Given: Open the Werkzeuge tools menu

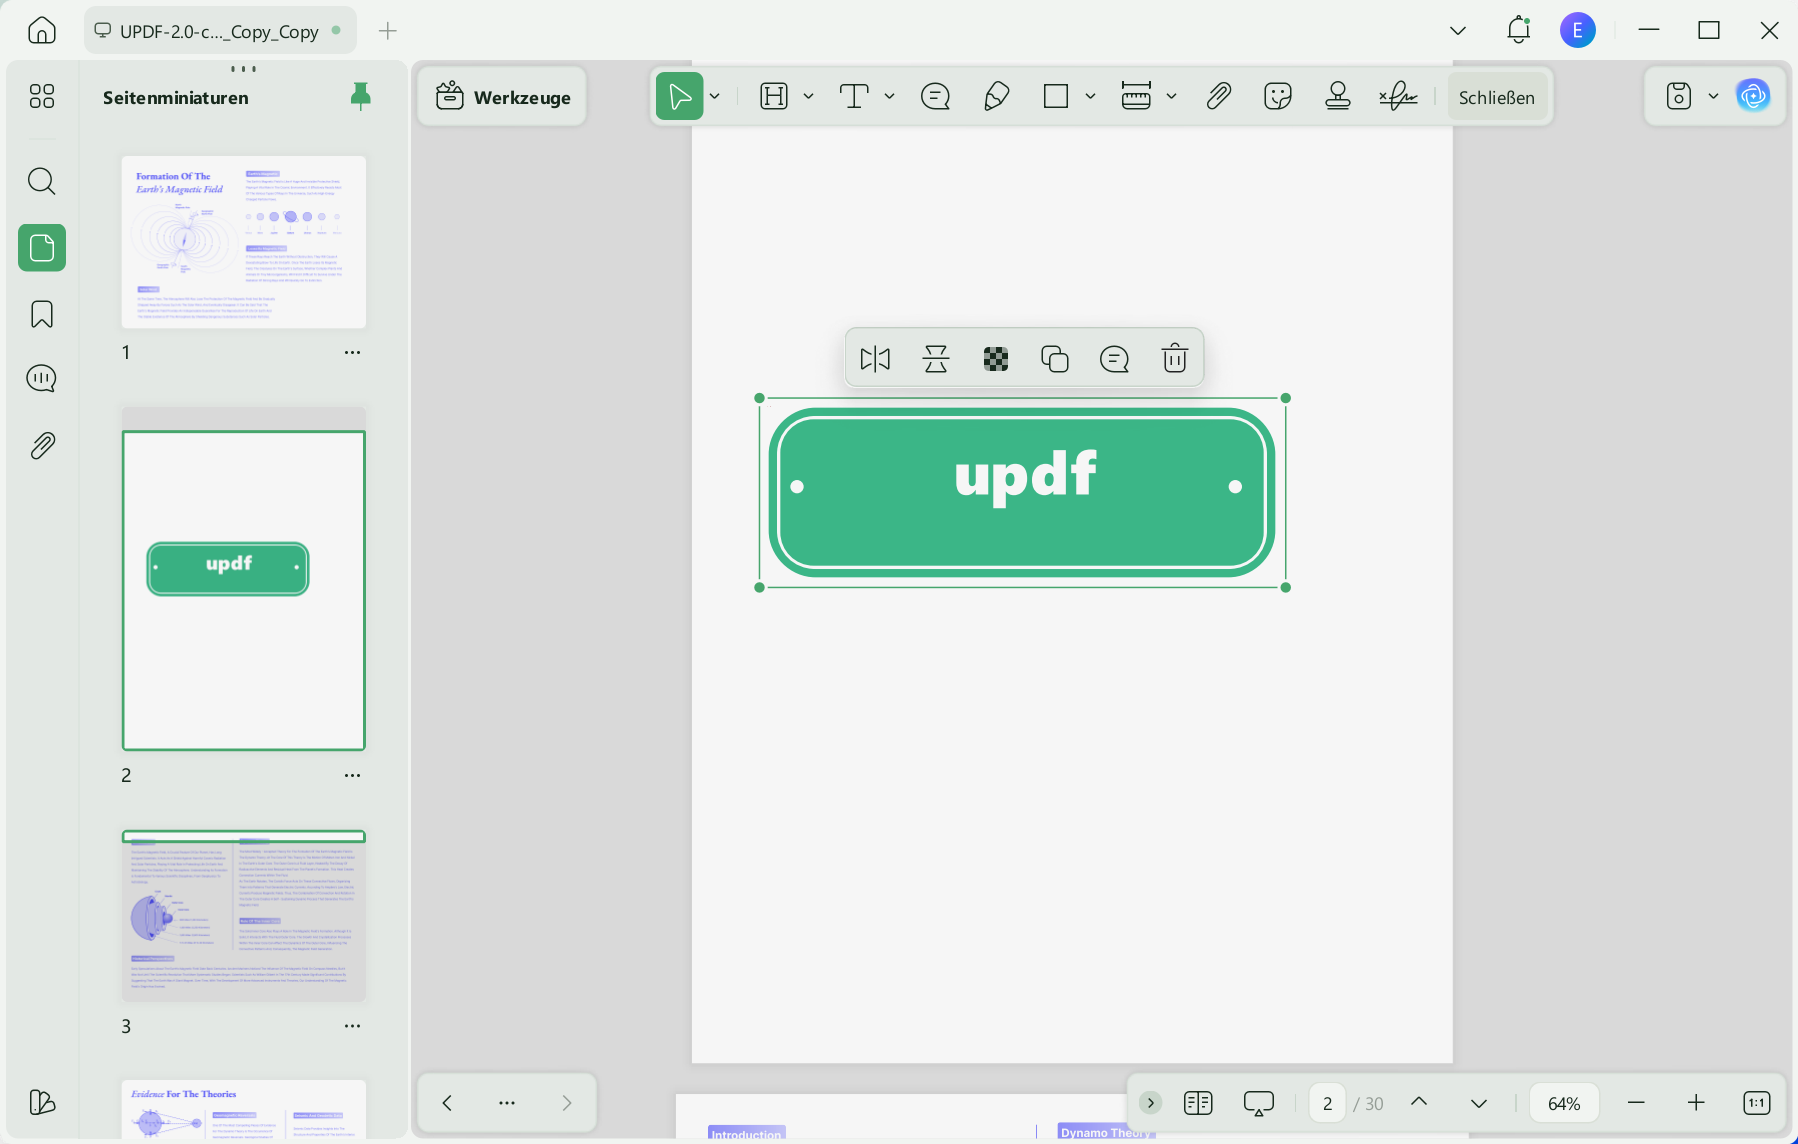Looking at the screenshot, I should [x=503, y=97].
